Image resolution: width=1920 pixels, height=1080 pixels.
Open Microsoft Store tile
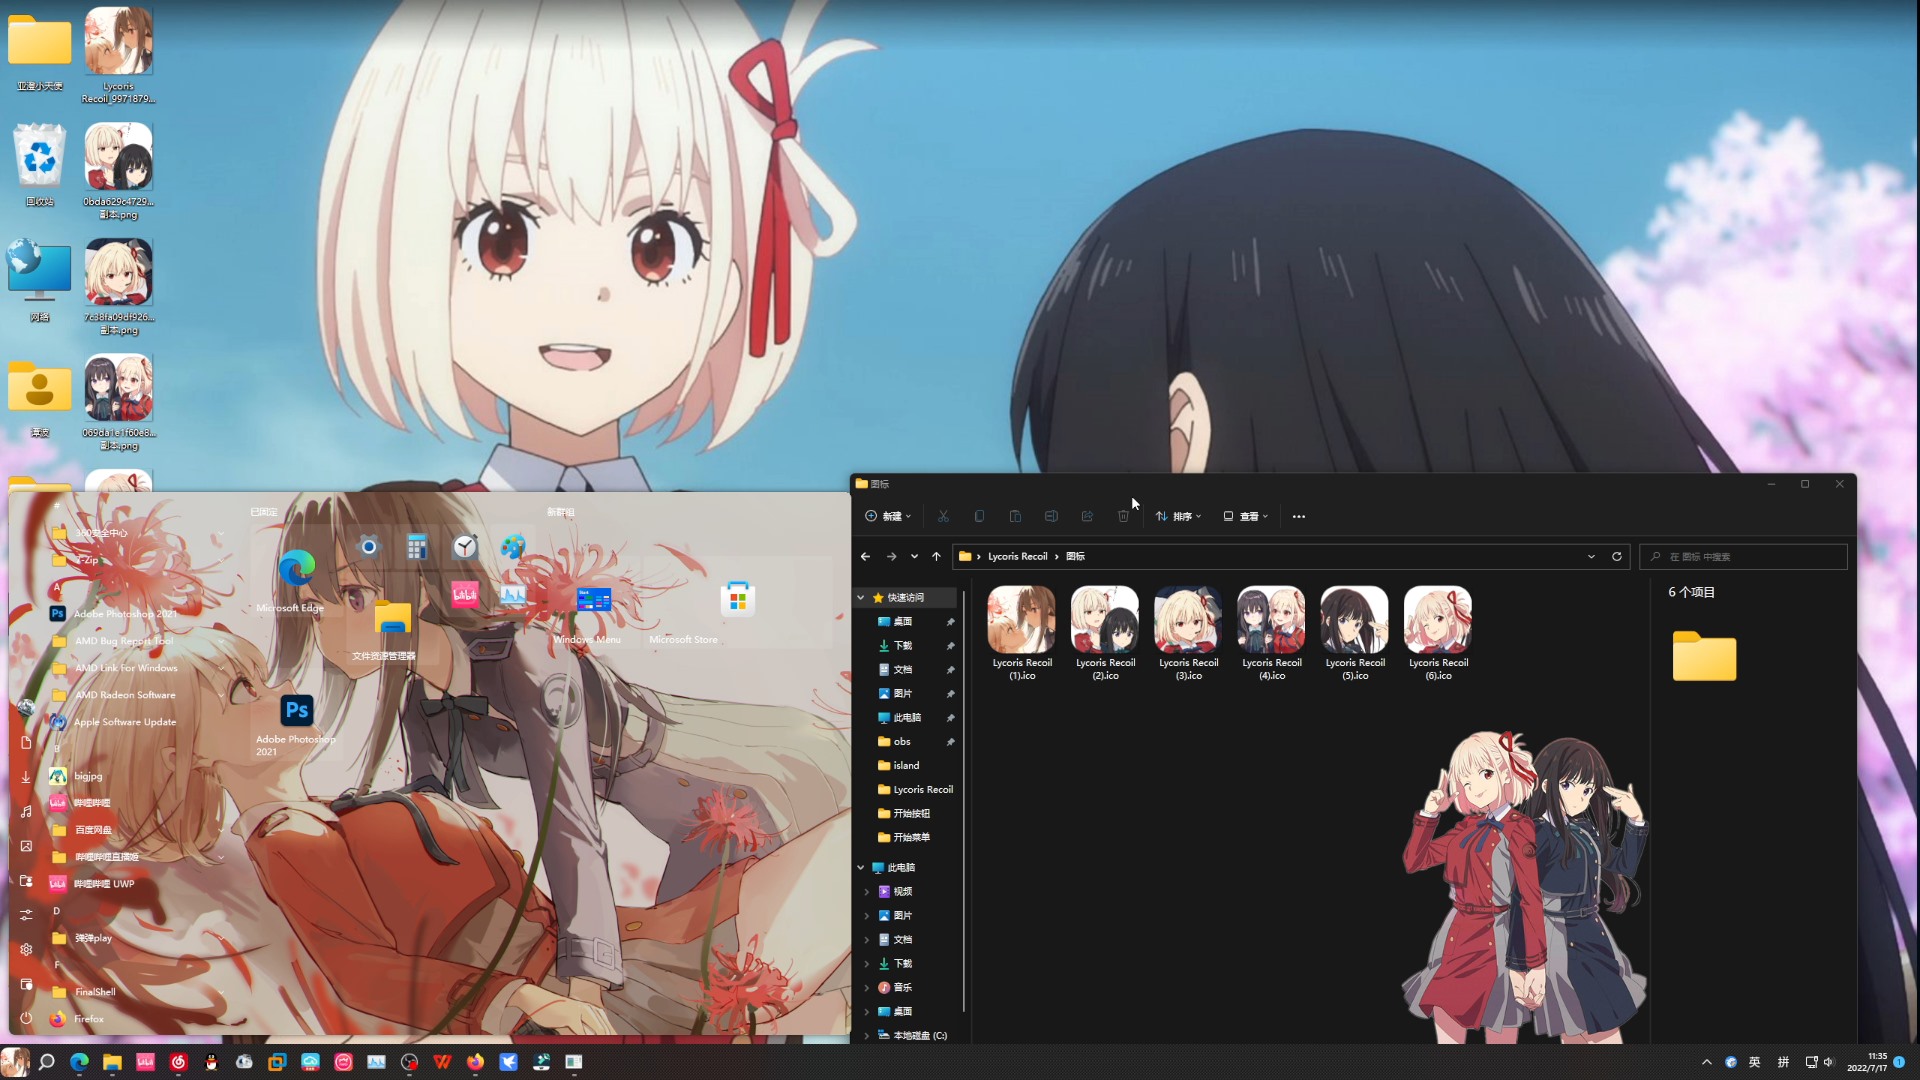(x=737, y=600)
